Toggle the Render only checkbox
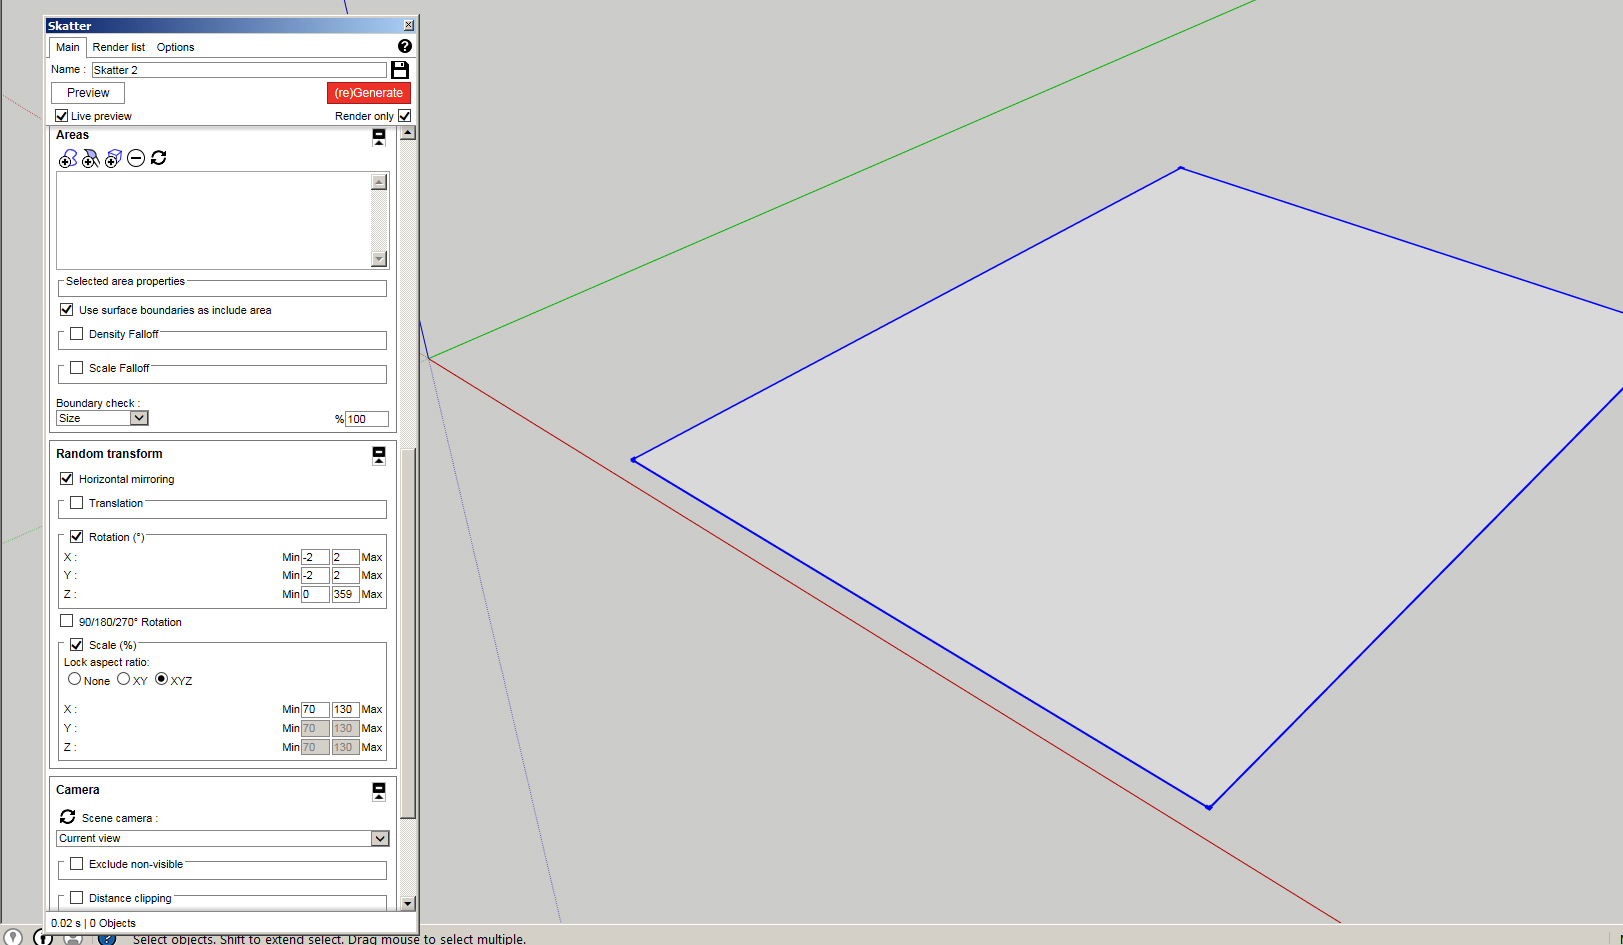 404,116
